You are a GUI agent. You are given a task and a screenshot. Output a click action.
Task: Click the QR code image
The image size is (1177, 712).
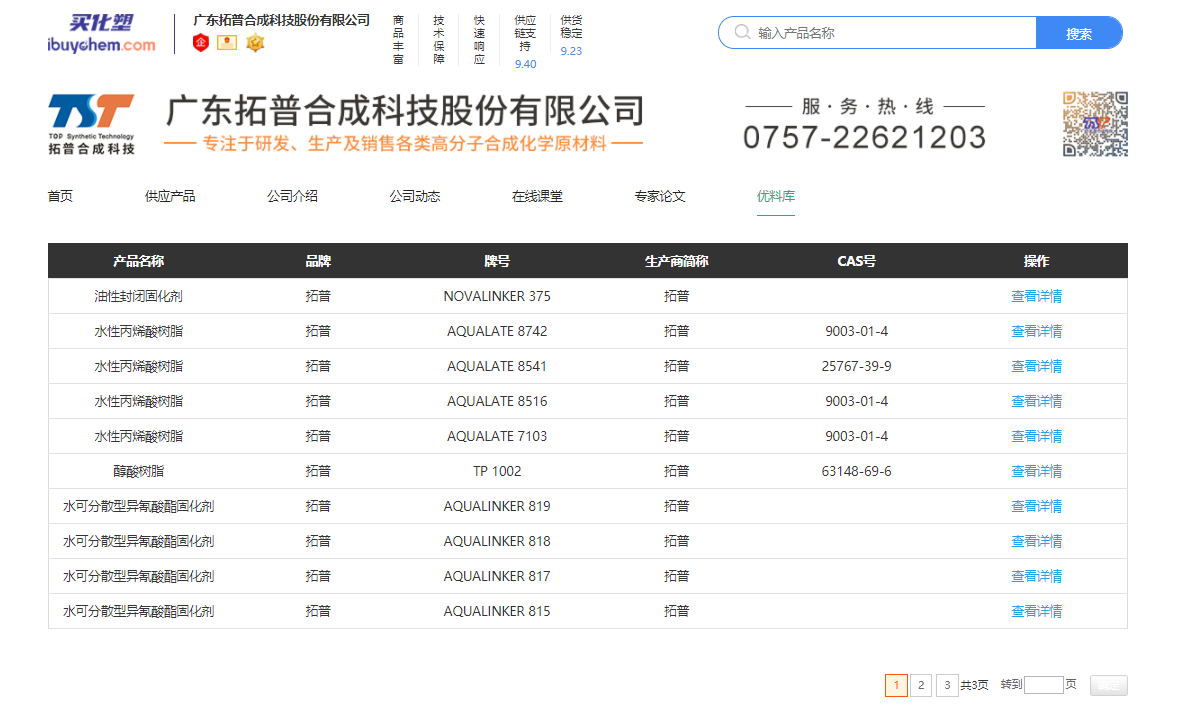pos(1095,124)
